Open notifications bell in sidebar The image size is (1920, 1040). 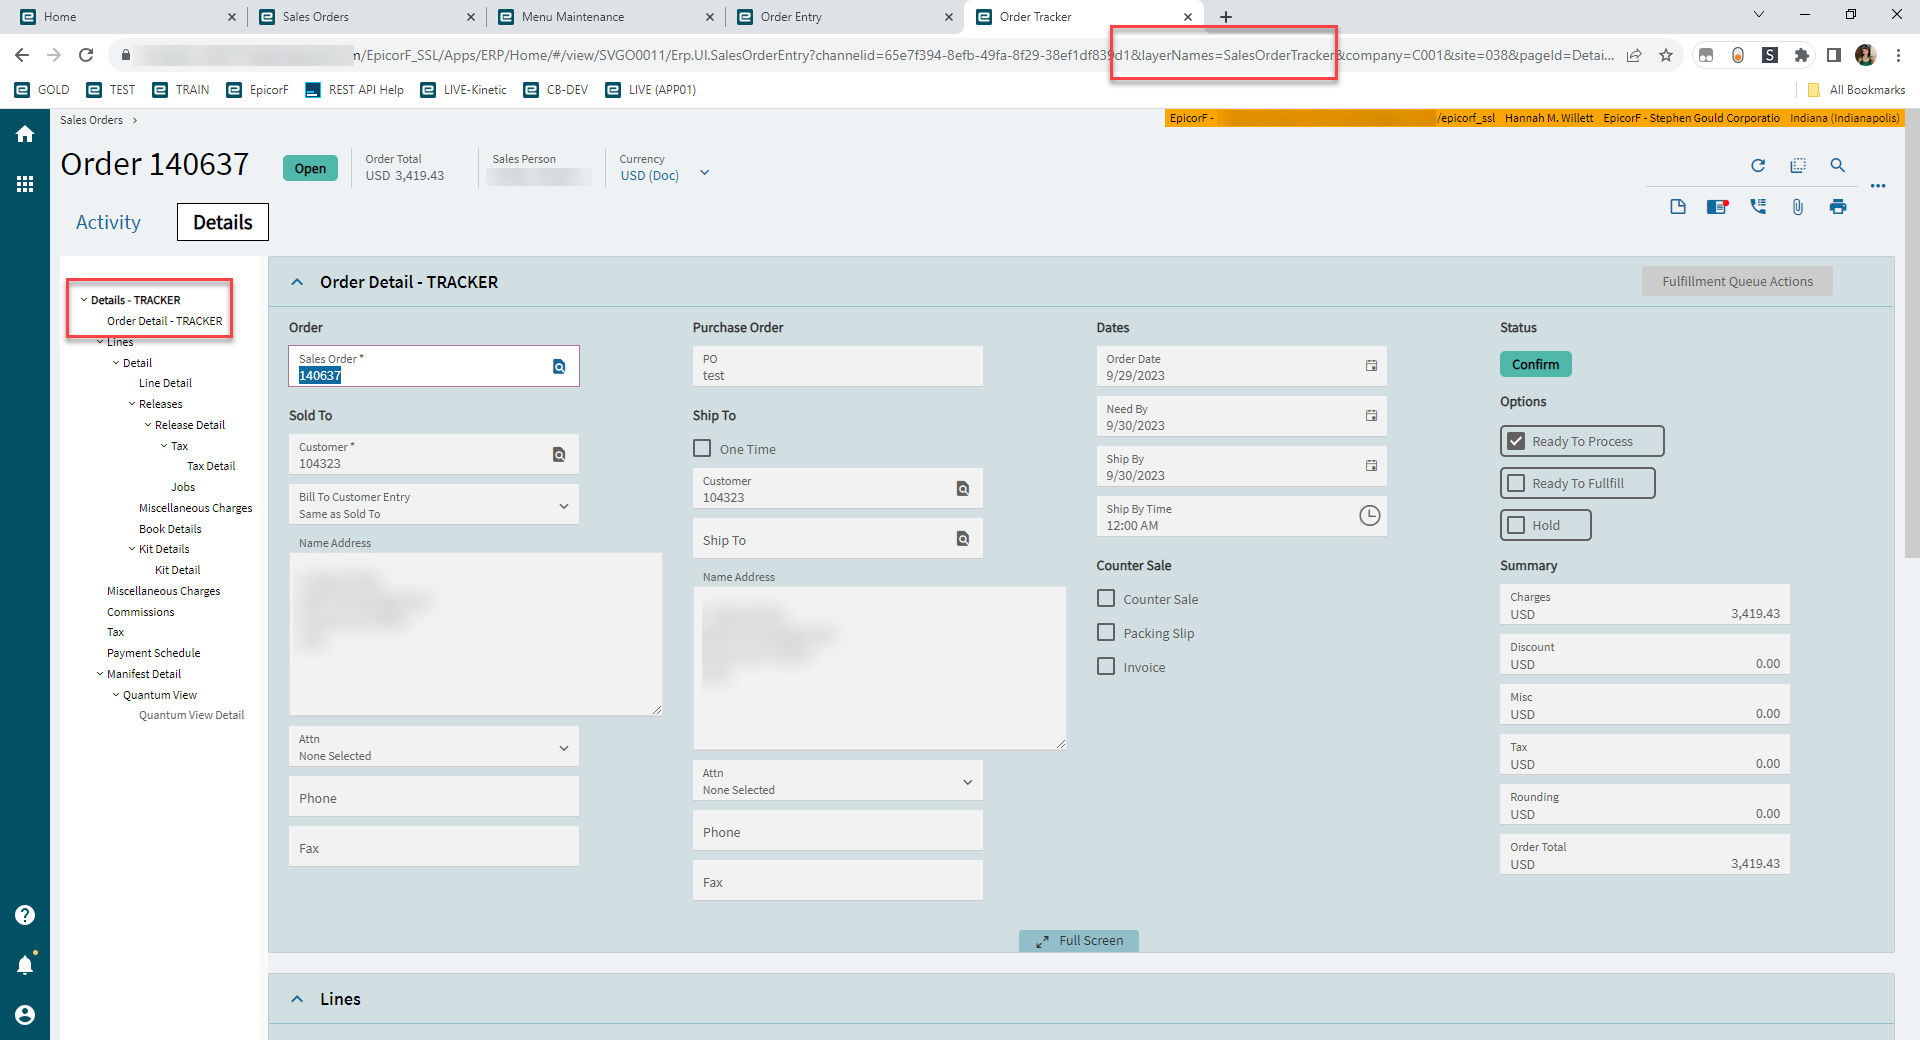(25, 964)
